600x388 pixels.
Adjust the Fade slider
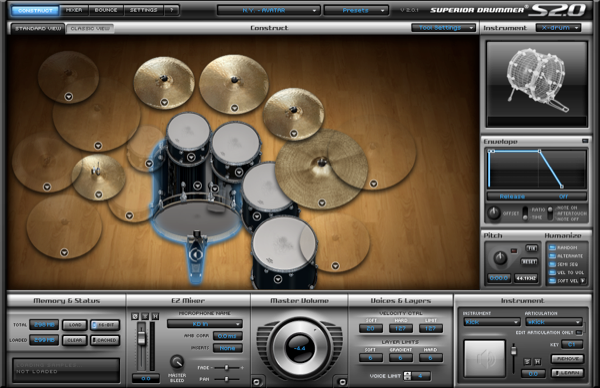point(227,367)
